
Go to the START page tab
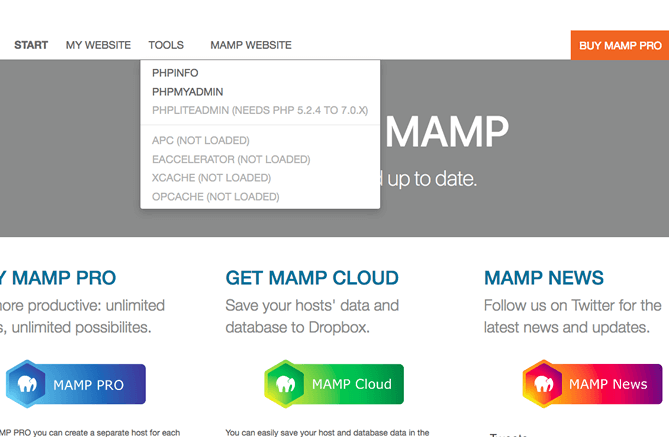point(31,45)
